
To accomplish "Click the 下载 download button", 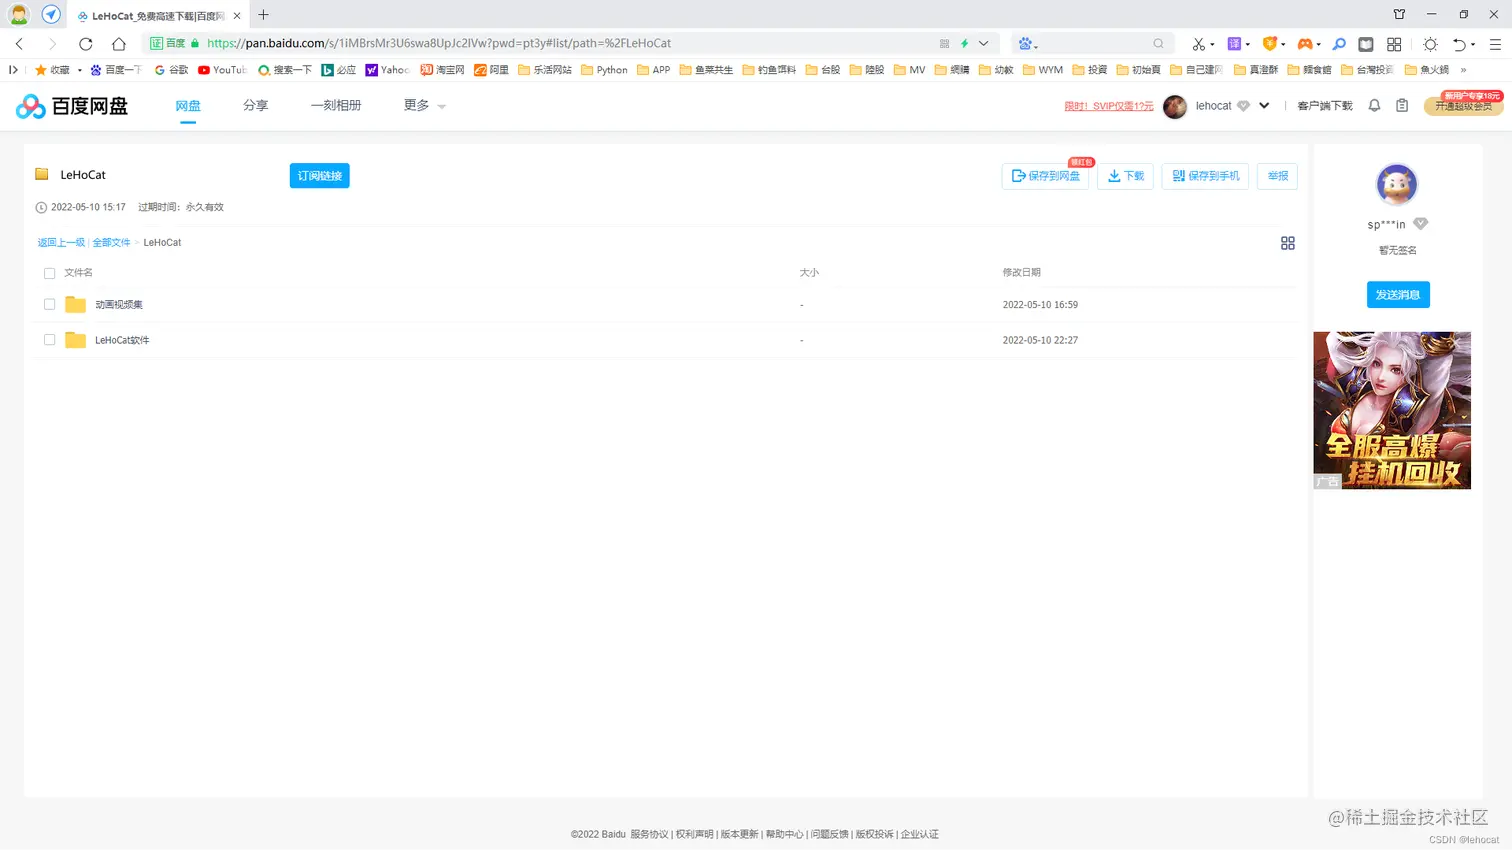I will point(1126,176).
